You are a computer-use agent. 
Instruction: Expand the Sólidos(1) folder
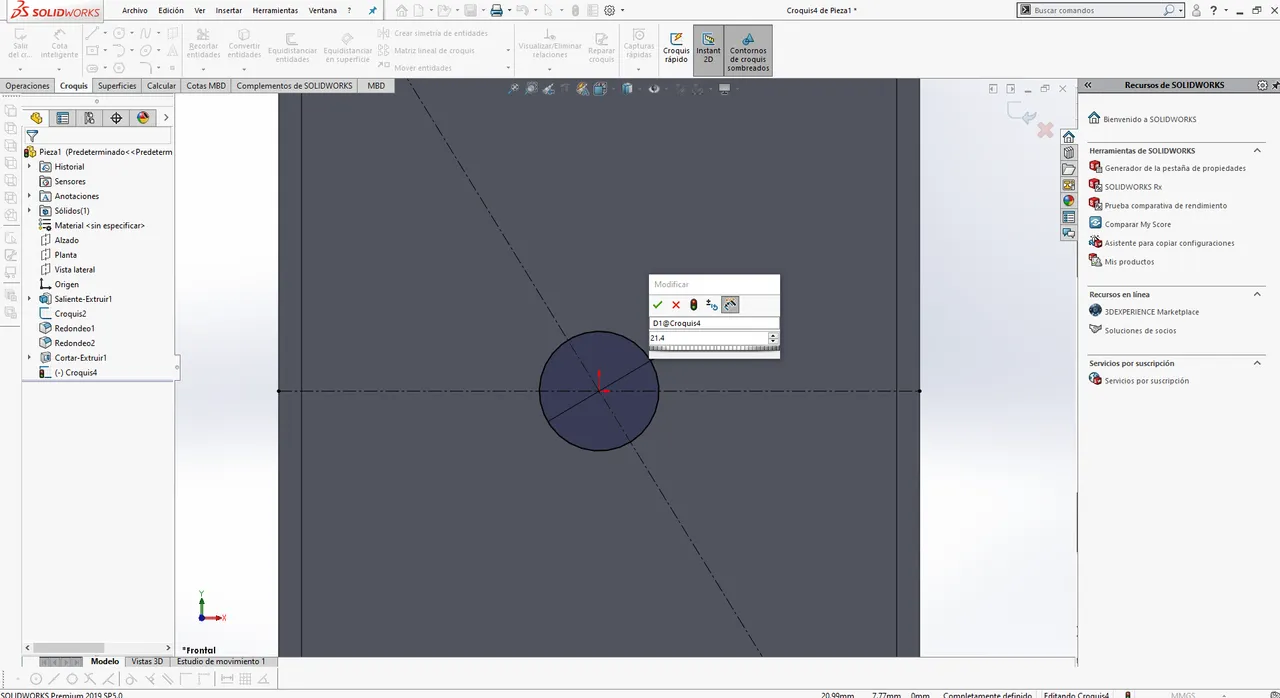point(29,211)
